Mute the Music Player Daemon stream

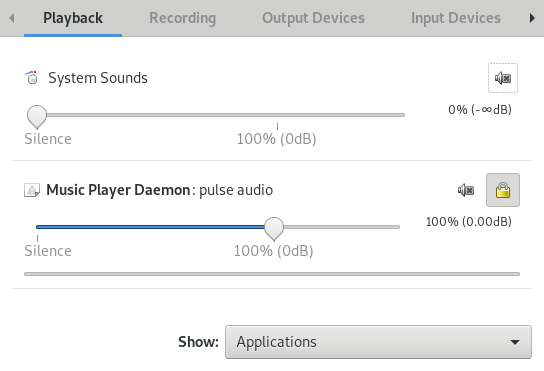[466, 190]
